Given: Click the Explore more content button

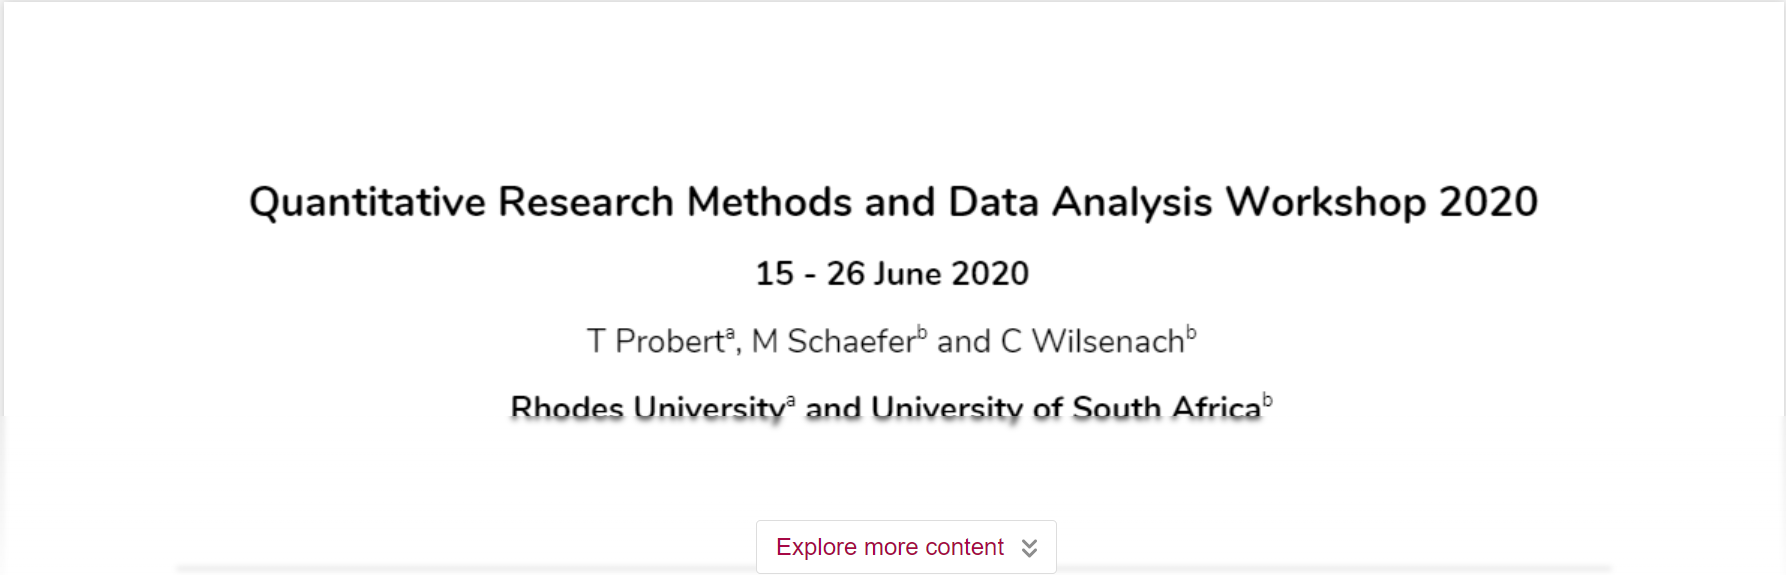Looking at the screenshot, I should tap(906, 547).
